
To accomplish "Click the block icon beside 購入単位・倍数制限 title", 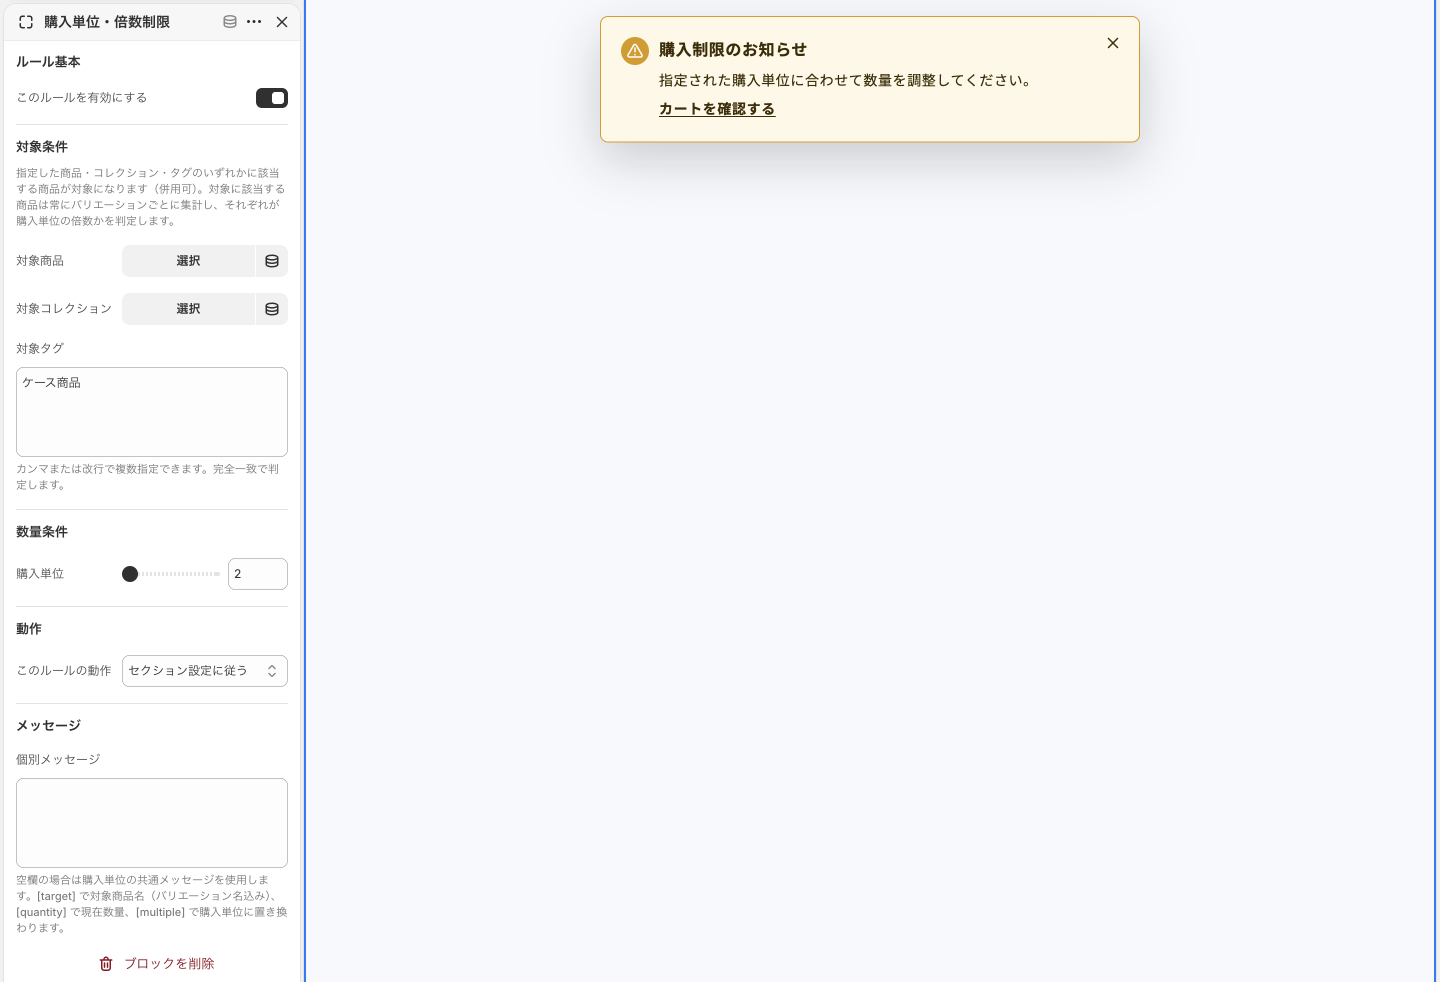I will [26, 22].
